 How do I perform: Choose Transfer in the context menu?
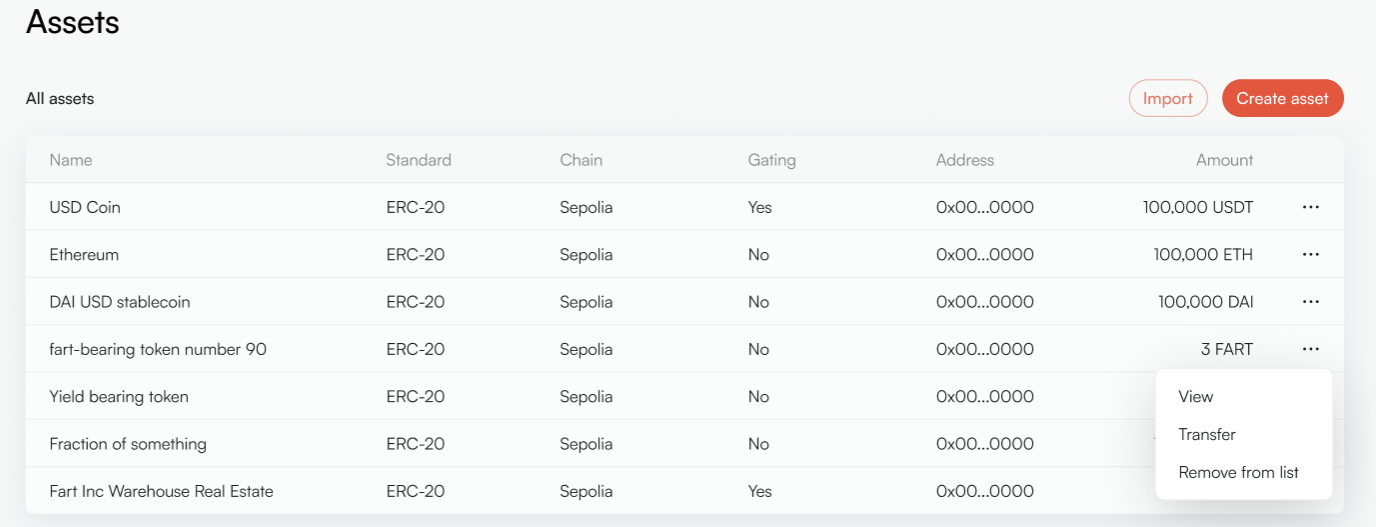pyautogui.click(x=1207, y=435)
